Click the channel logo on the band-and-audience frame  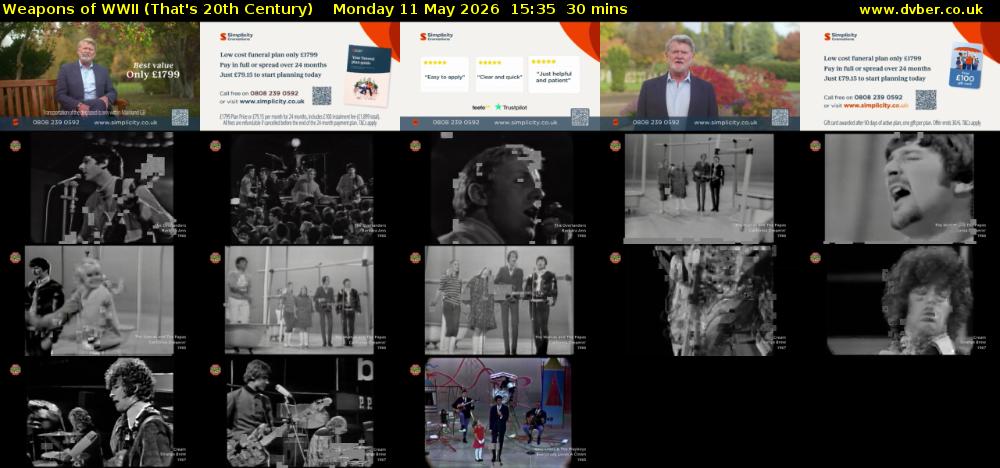click(x=216, y=145)
